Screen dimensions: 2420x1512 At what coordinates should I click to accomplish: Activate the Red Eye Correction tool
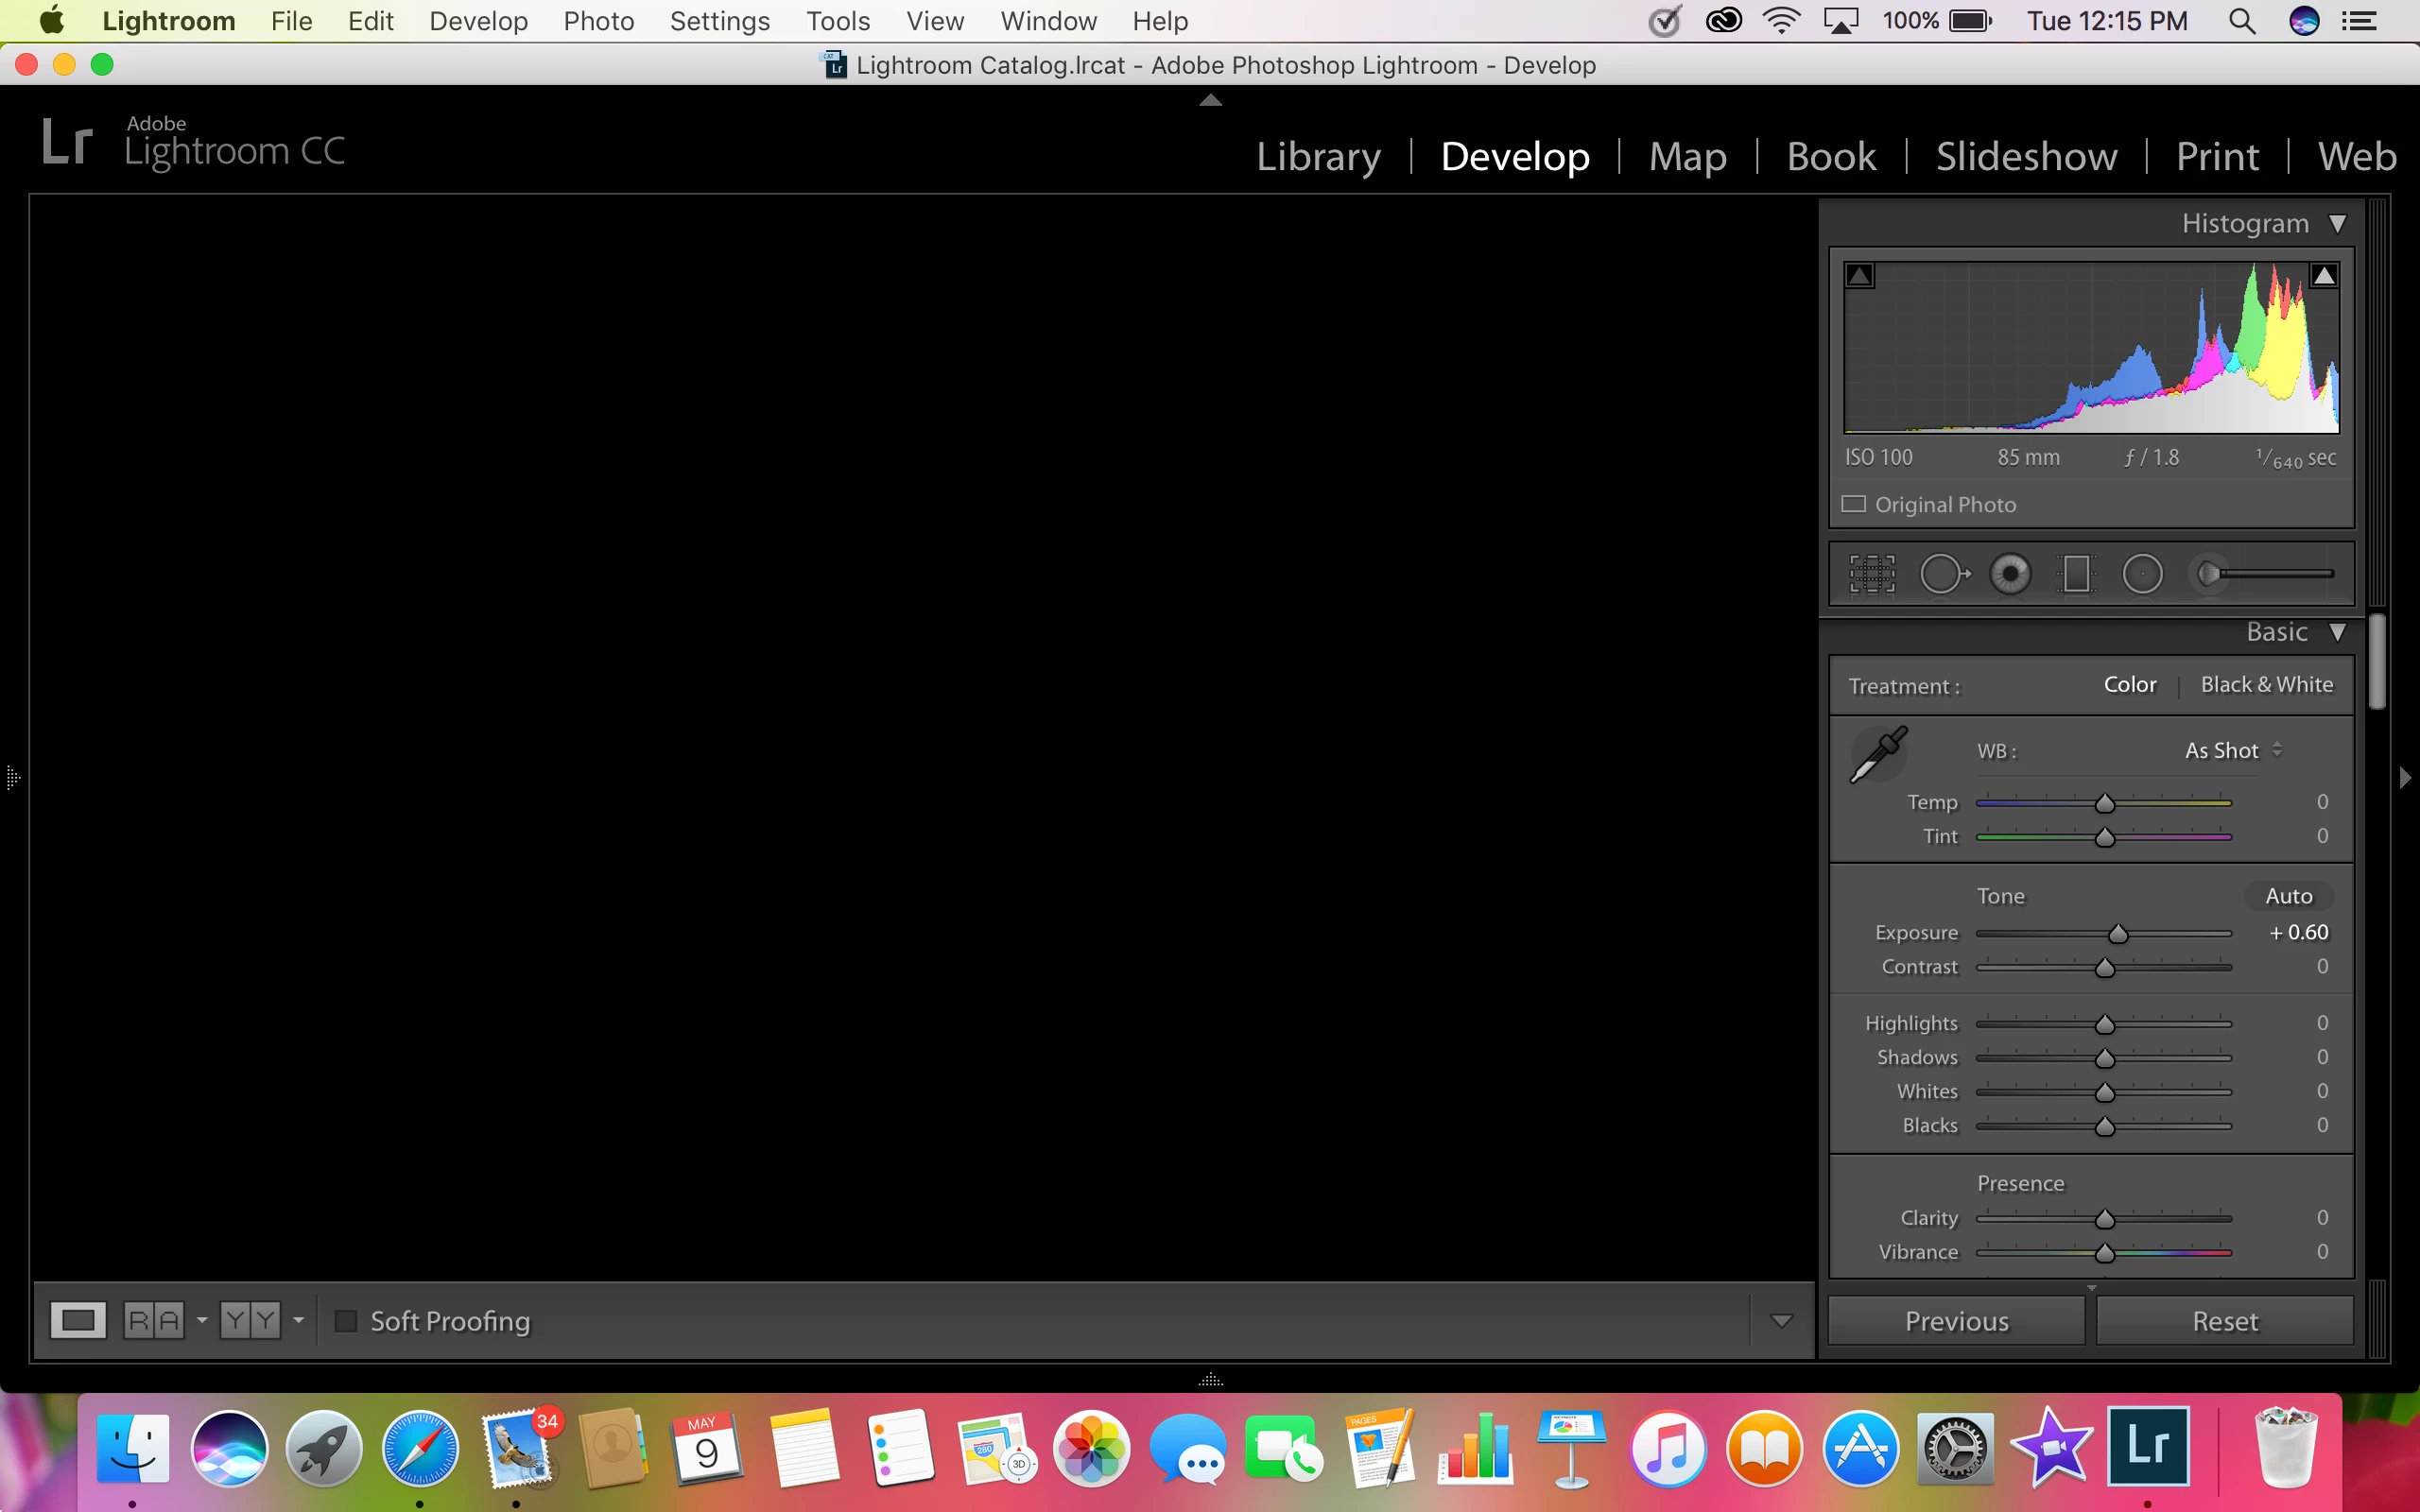coord(2010,574)
